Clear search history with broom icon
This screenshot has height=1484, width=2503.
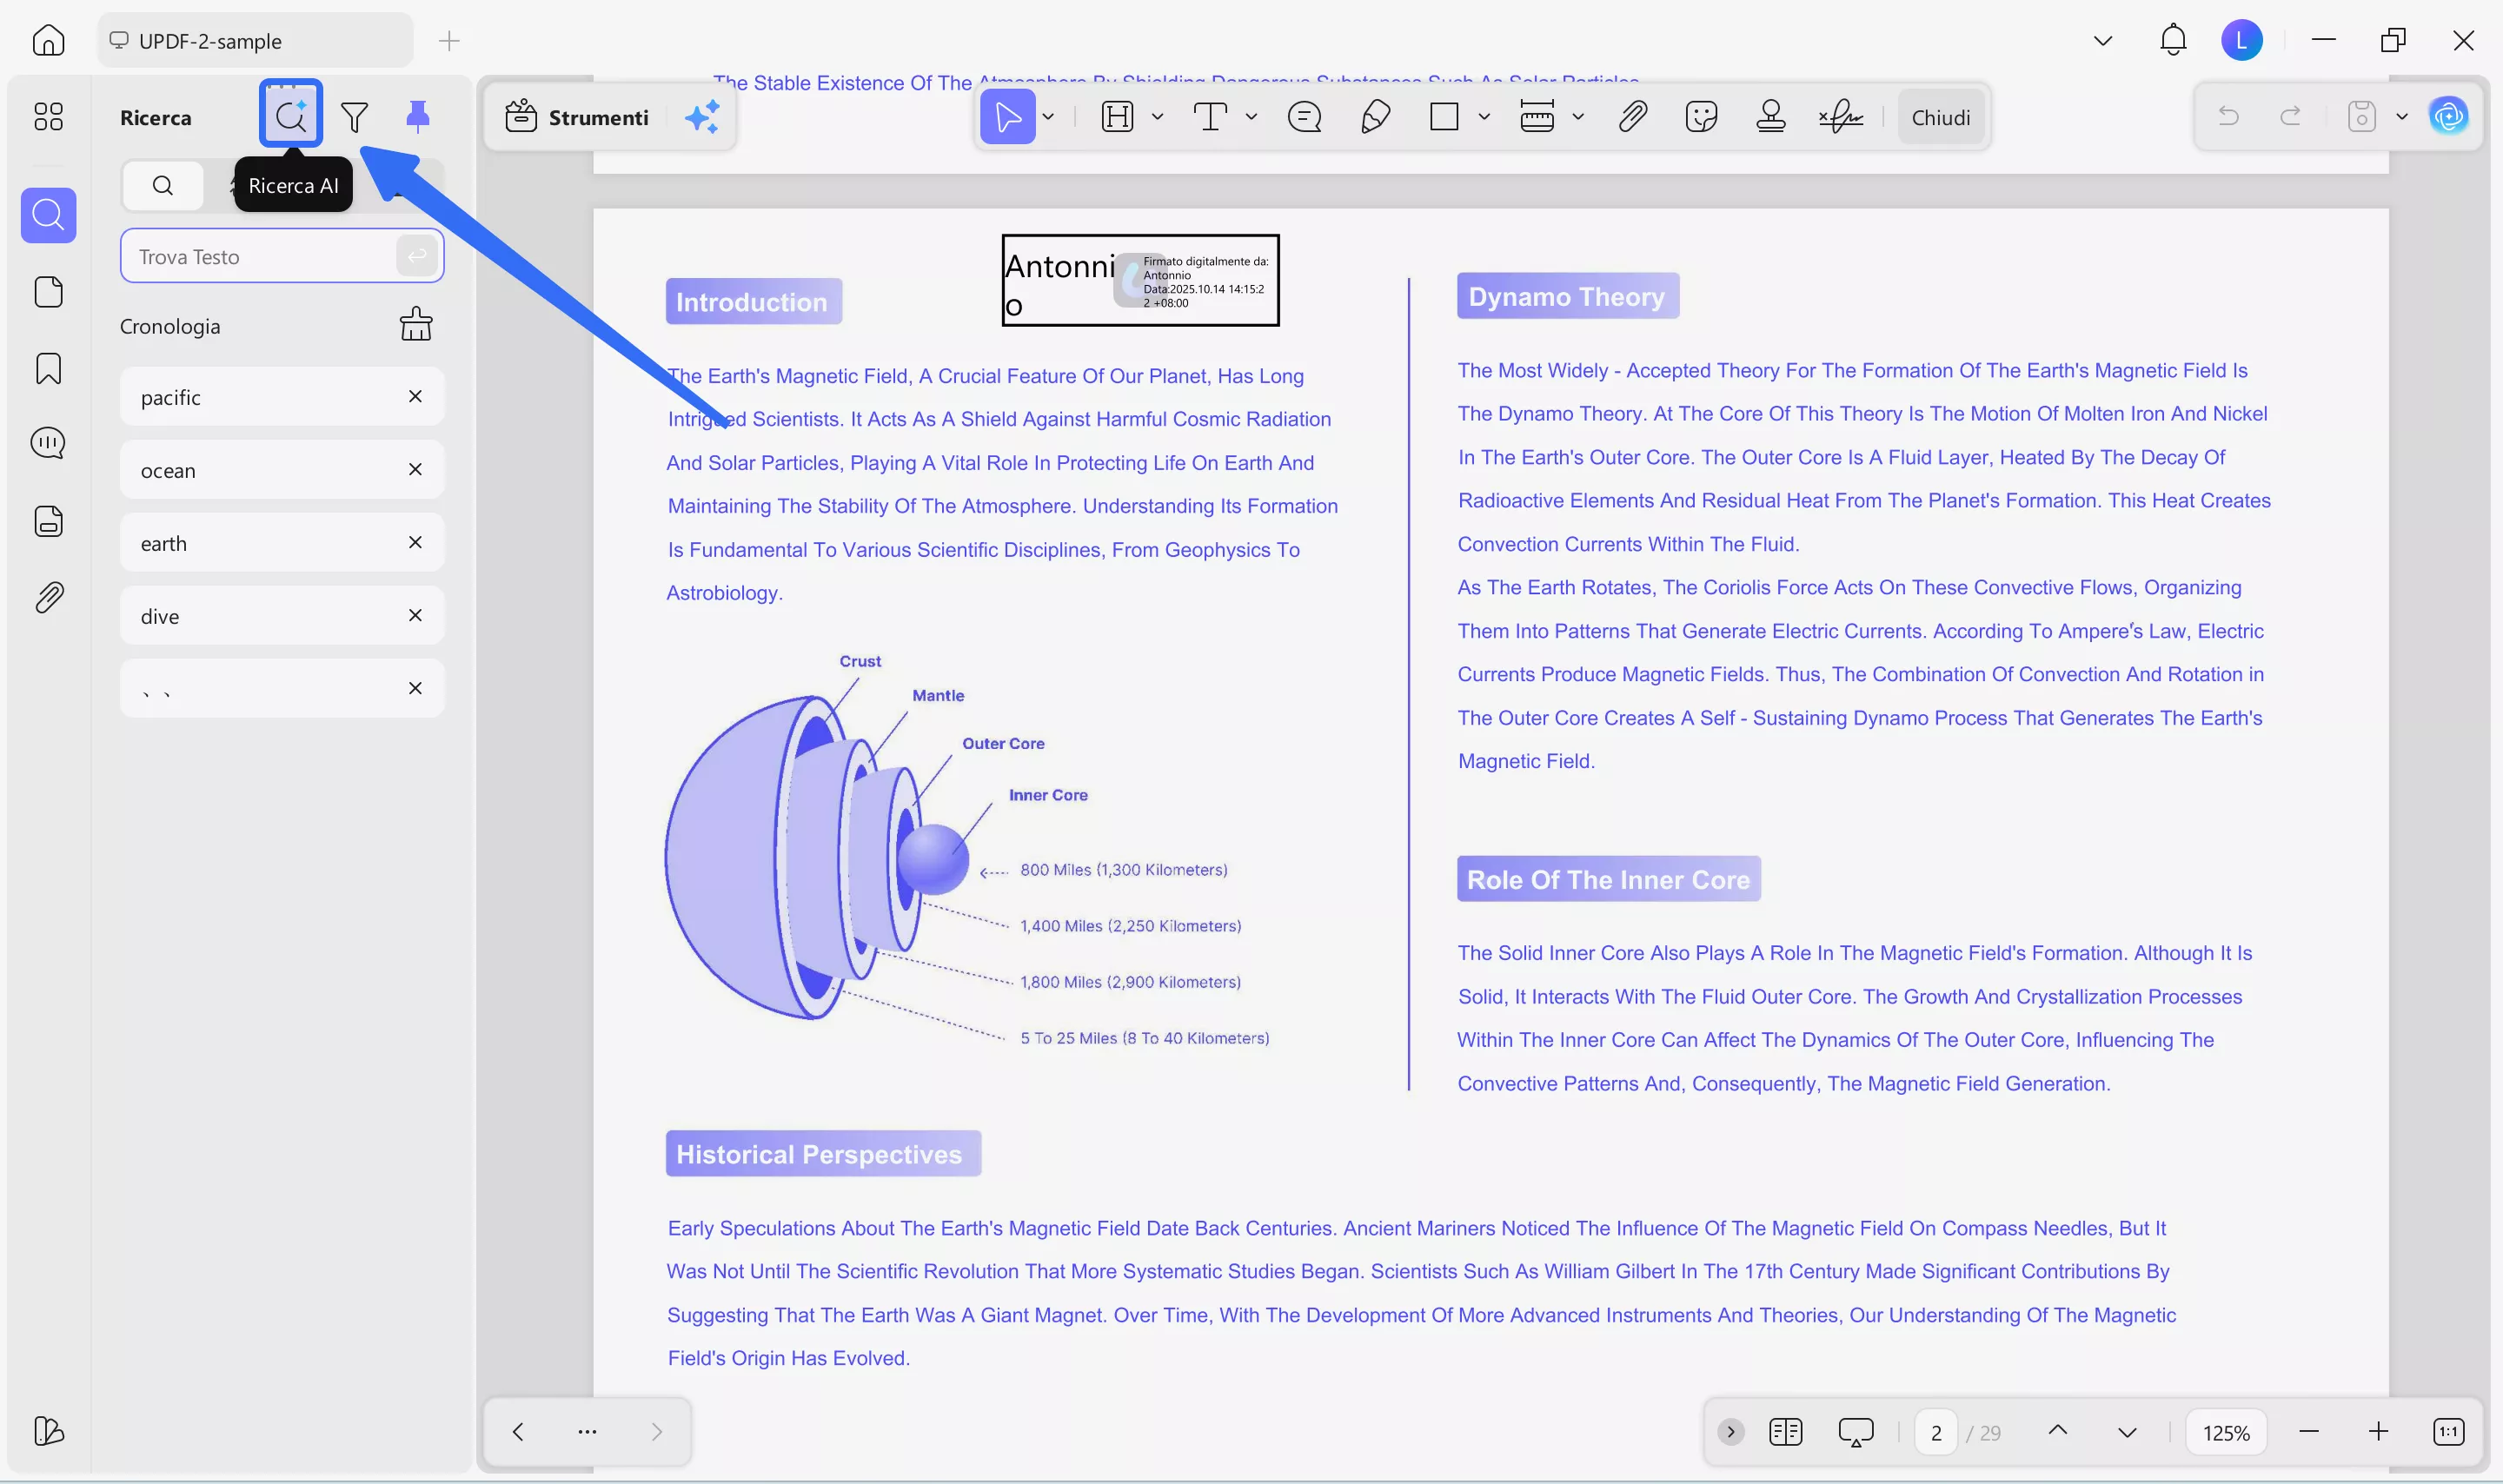click(416, 324)
